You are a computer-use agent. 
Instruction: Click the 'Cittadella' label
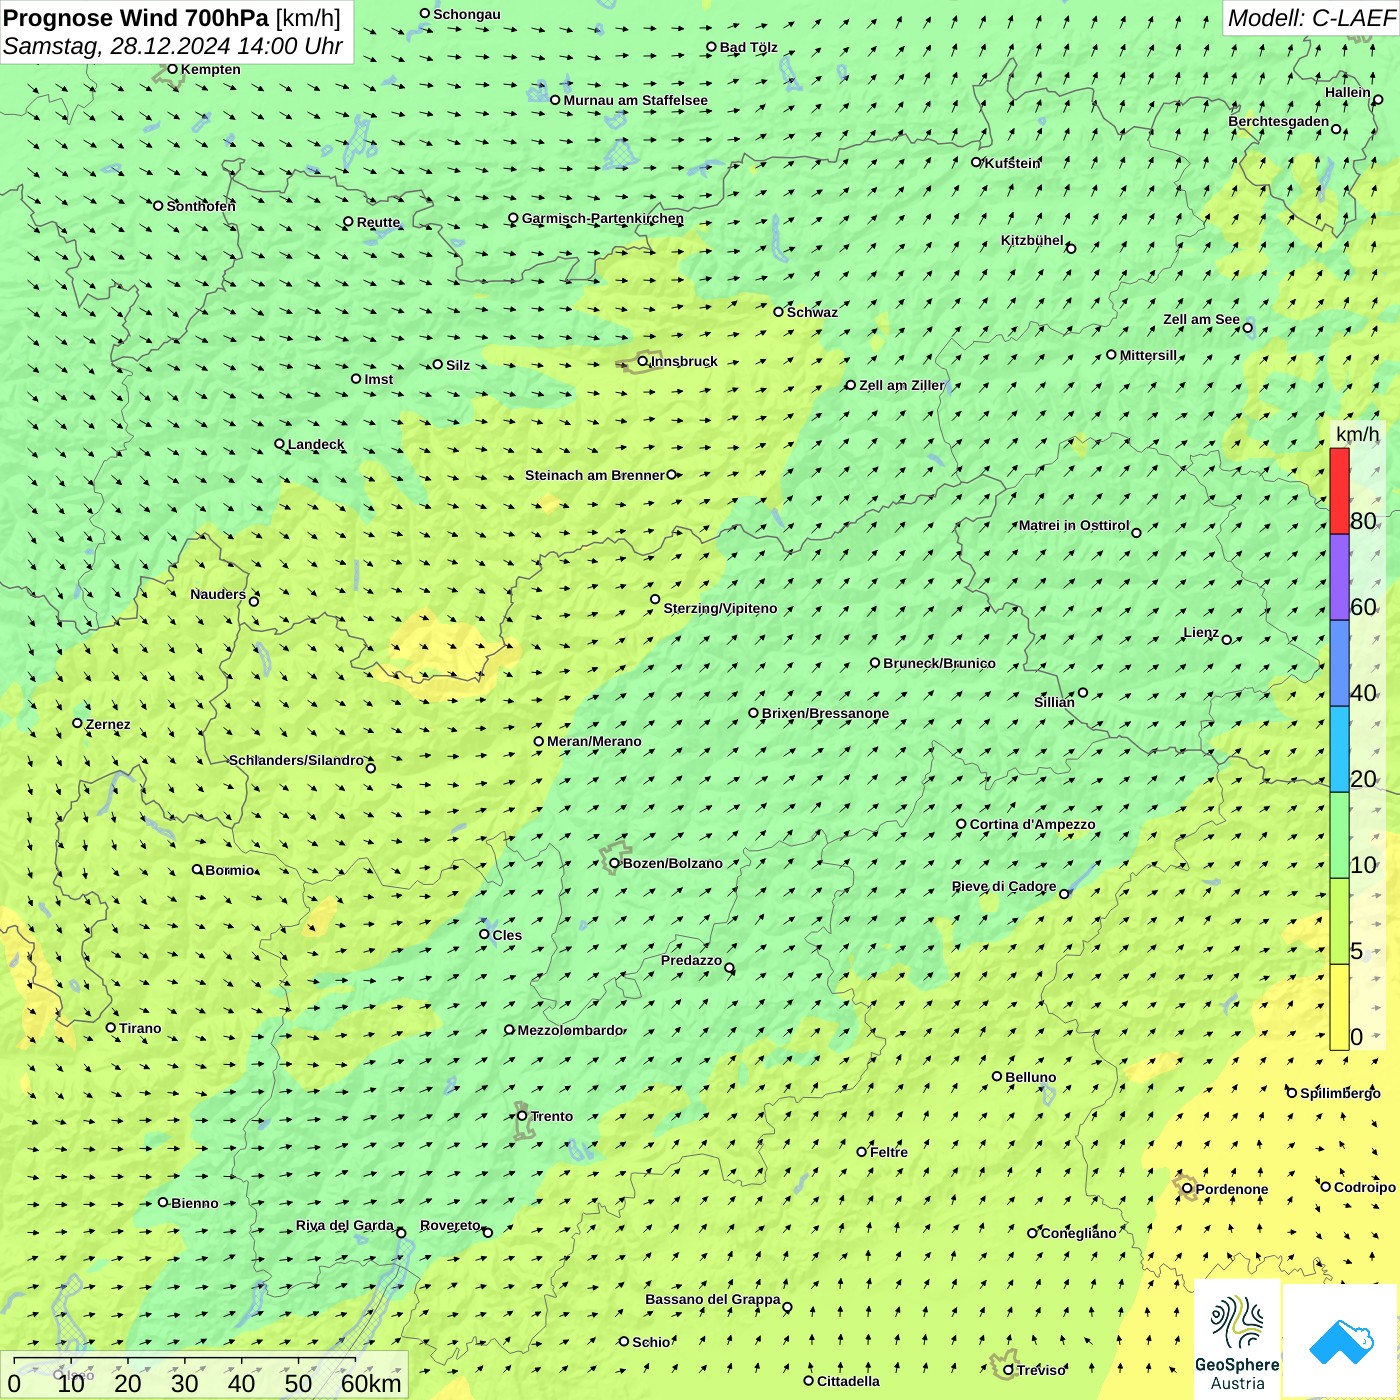click(x=848, y=1381)
